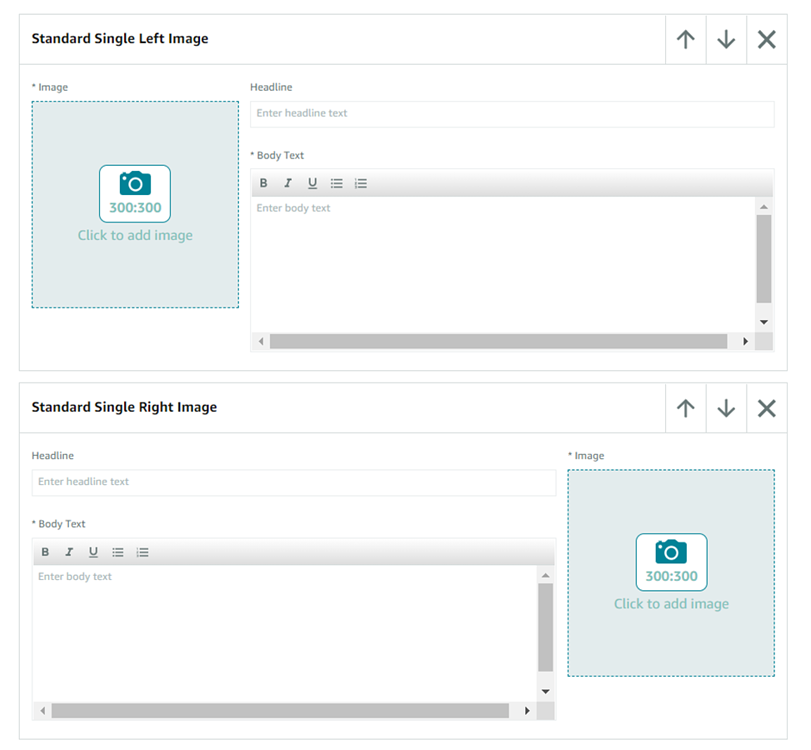Insert bulleted list in Left Image body text
811x750 pixels.
point(337,184)
